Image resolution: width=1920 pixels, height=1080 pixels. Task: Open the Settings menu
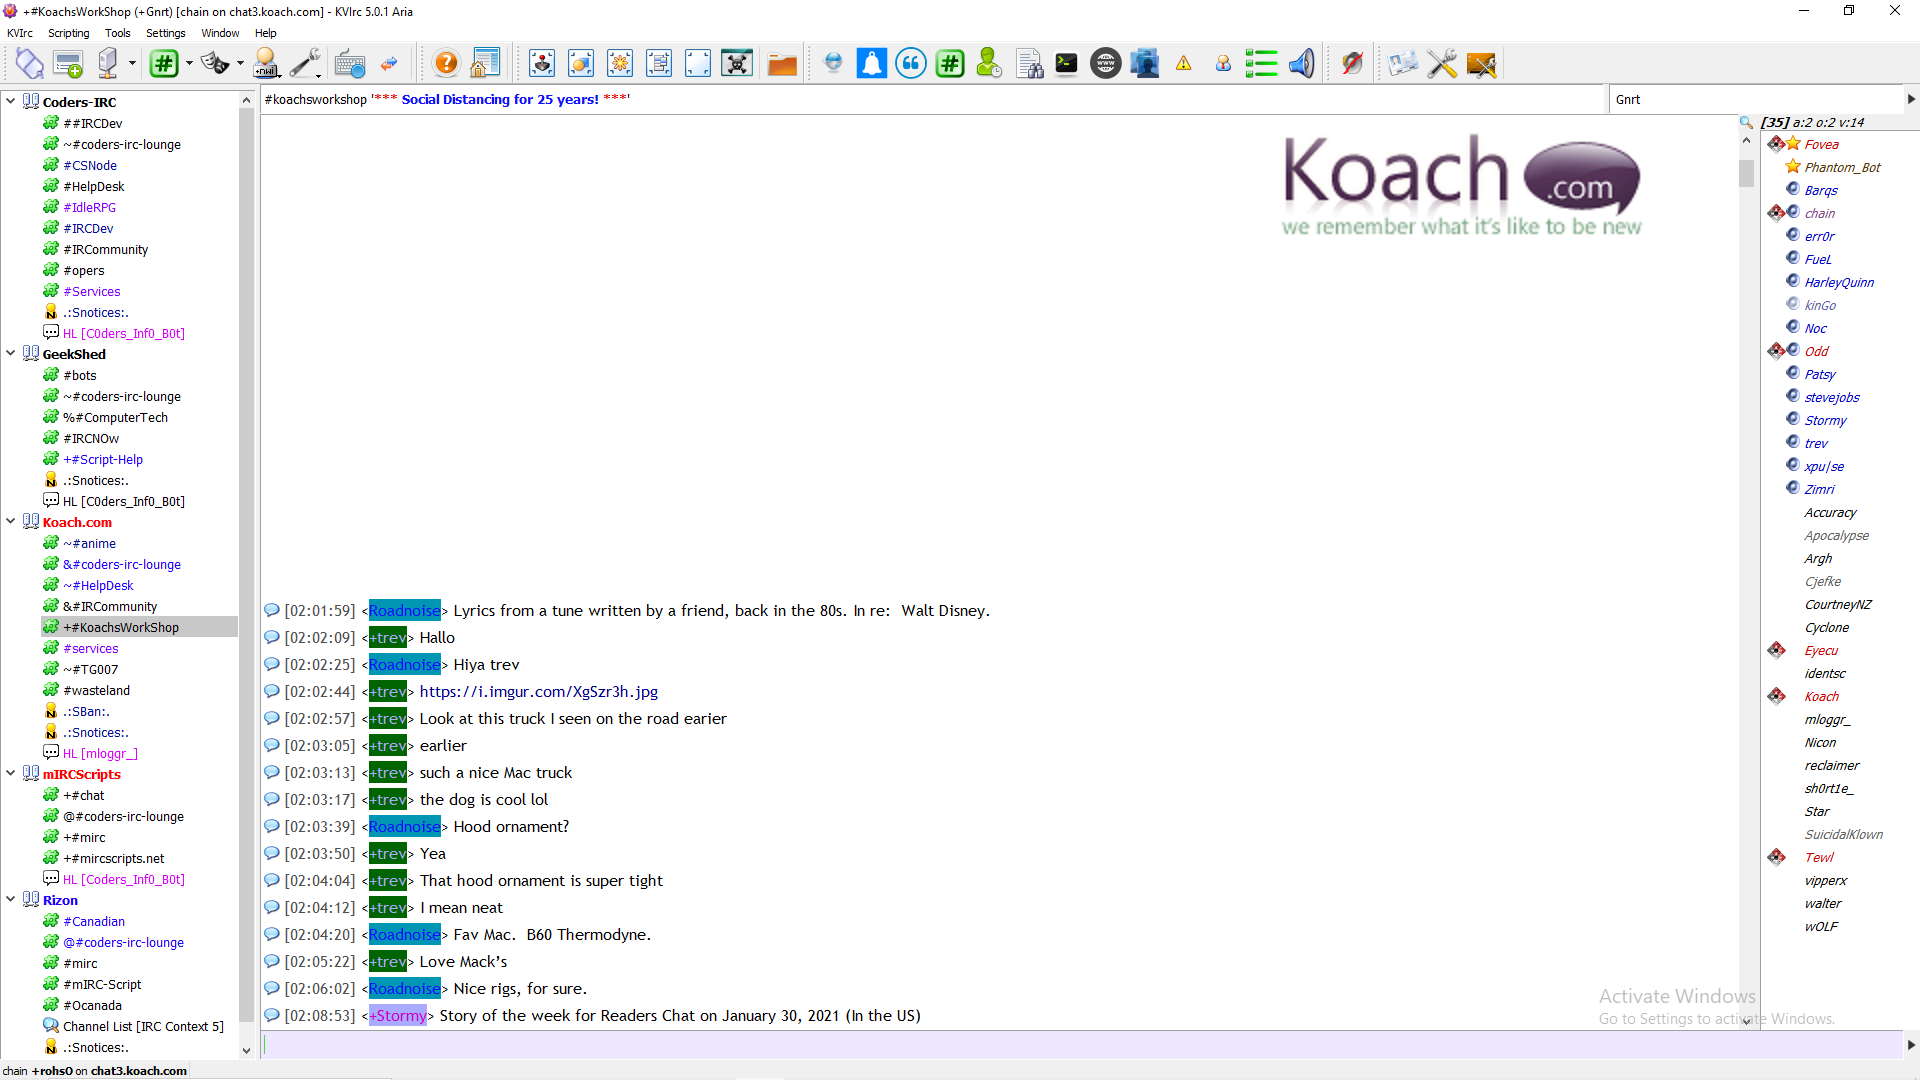click(165, 33)
